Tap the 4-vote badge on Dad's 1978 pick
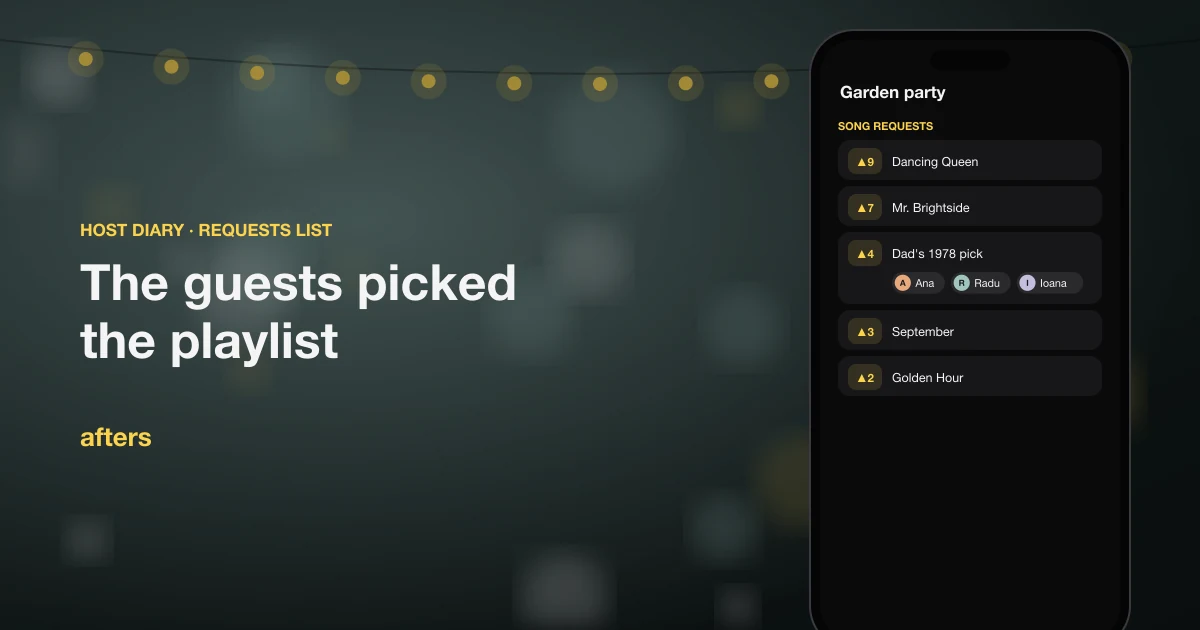 point(865,253)
